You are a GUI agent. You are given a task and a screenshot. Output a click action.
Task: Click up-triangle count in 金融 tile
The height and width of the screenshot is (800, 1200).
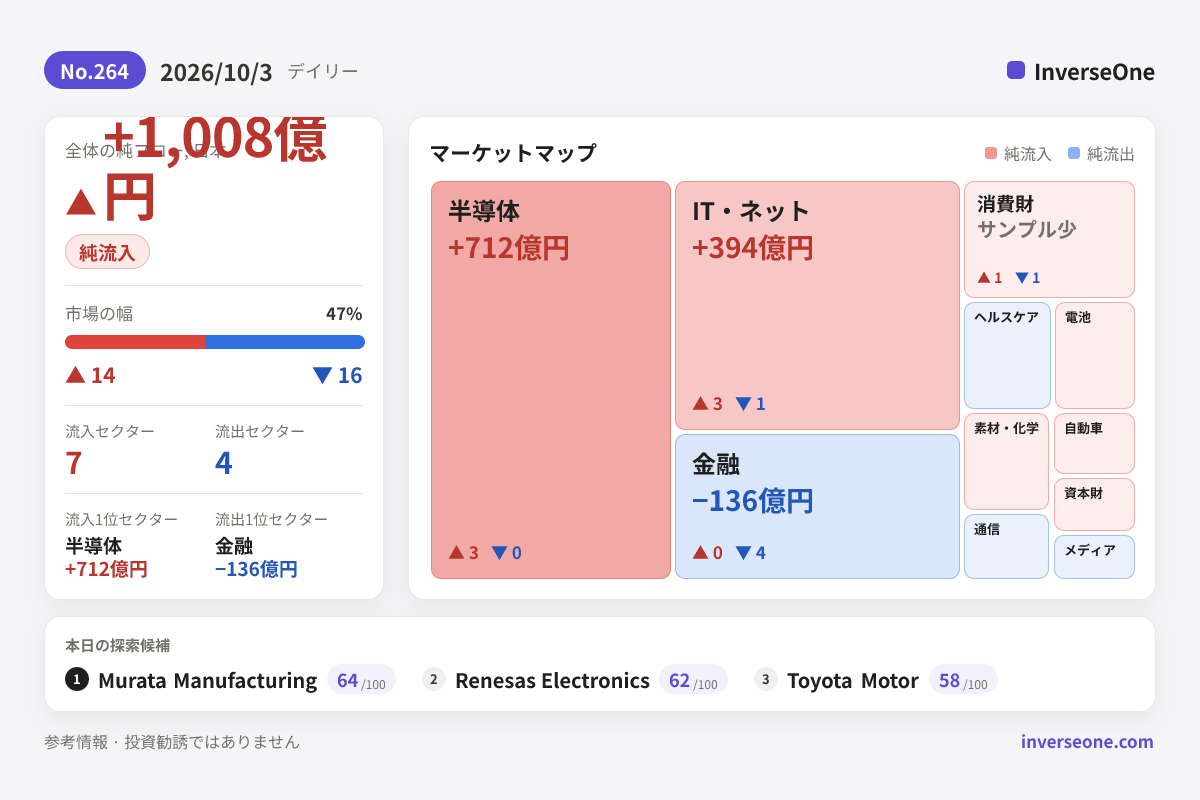coord(707,552)
